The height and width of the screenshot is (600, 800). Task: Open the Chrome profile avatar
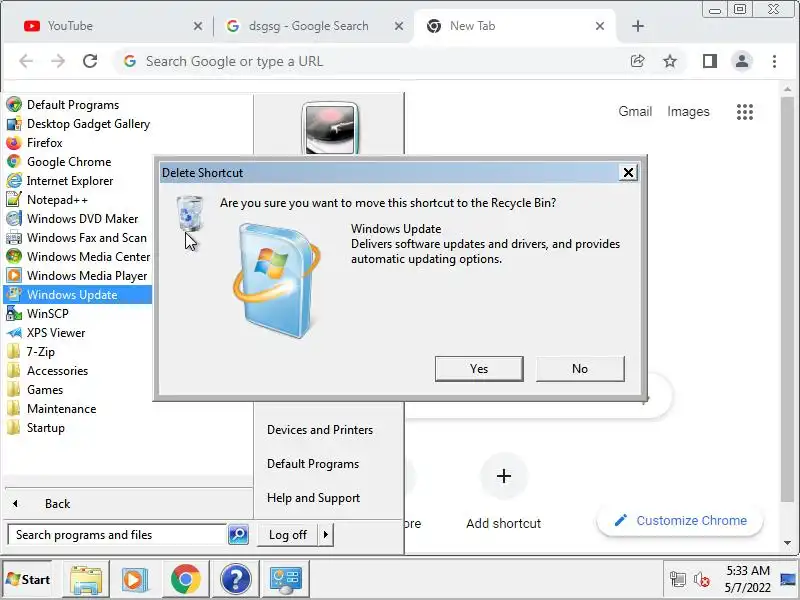pyautogui.click(x=742, y=61)
